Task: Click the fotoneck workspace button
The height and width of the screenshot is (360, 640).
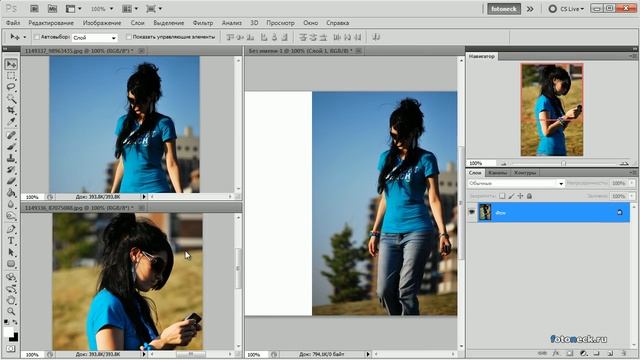Action: pos(504,9)
